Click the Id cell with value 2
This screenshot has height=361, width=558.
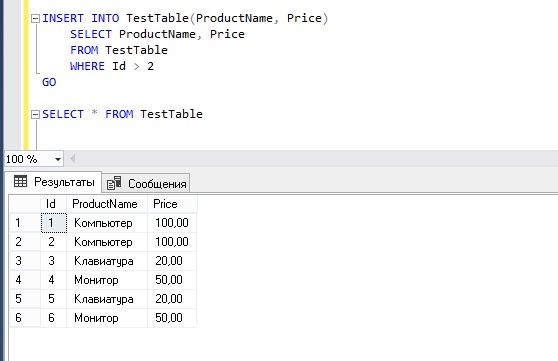[x=53, y=242]
